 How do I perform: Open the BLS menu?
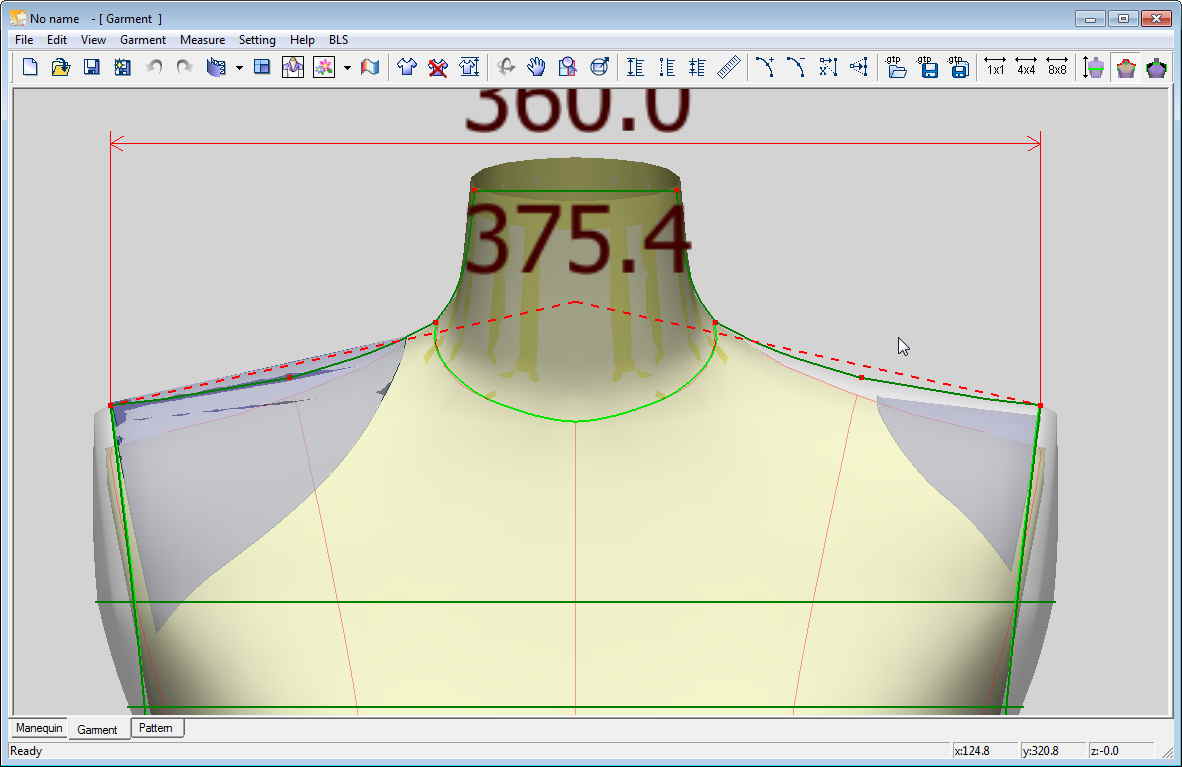339,40
